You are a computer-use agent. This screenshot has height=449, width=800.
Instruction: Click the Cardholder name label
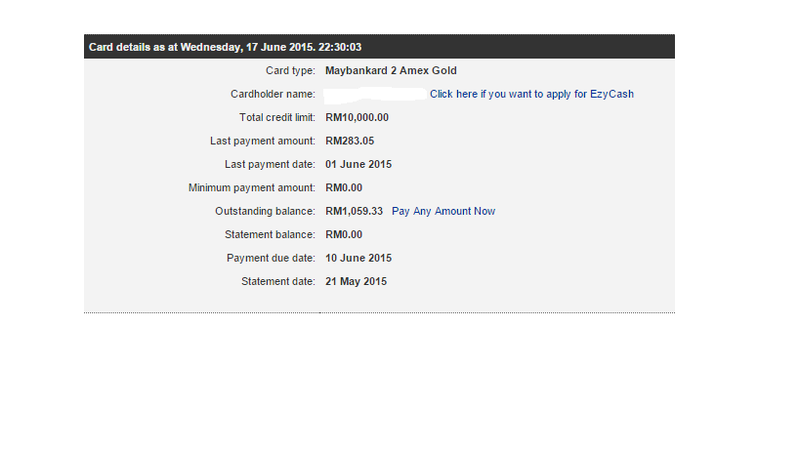[x=273, y=94]
